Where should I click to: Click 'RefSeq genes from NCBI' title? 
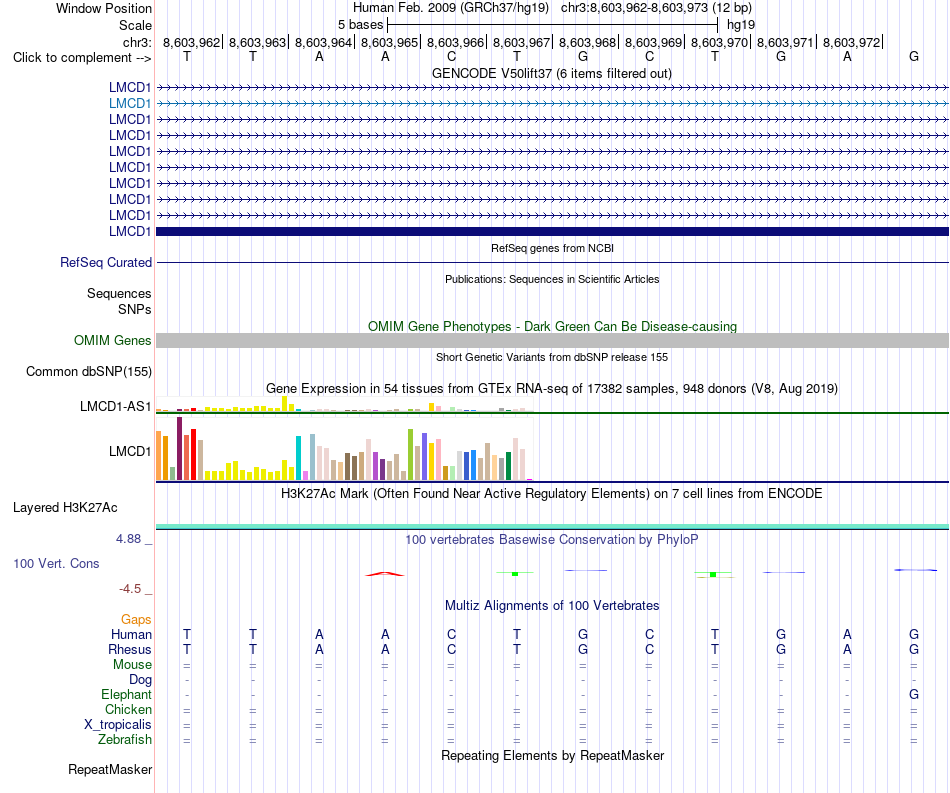pos(552,248)
